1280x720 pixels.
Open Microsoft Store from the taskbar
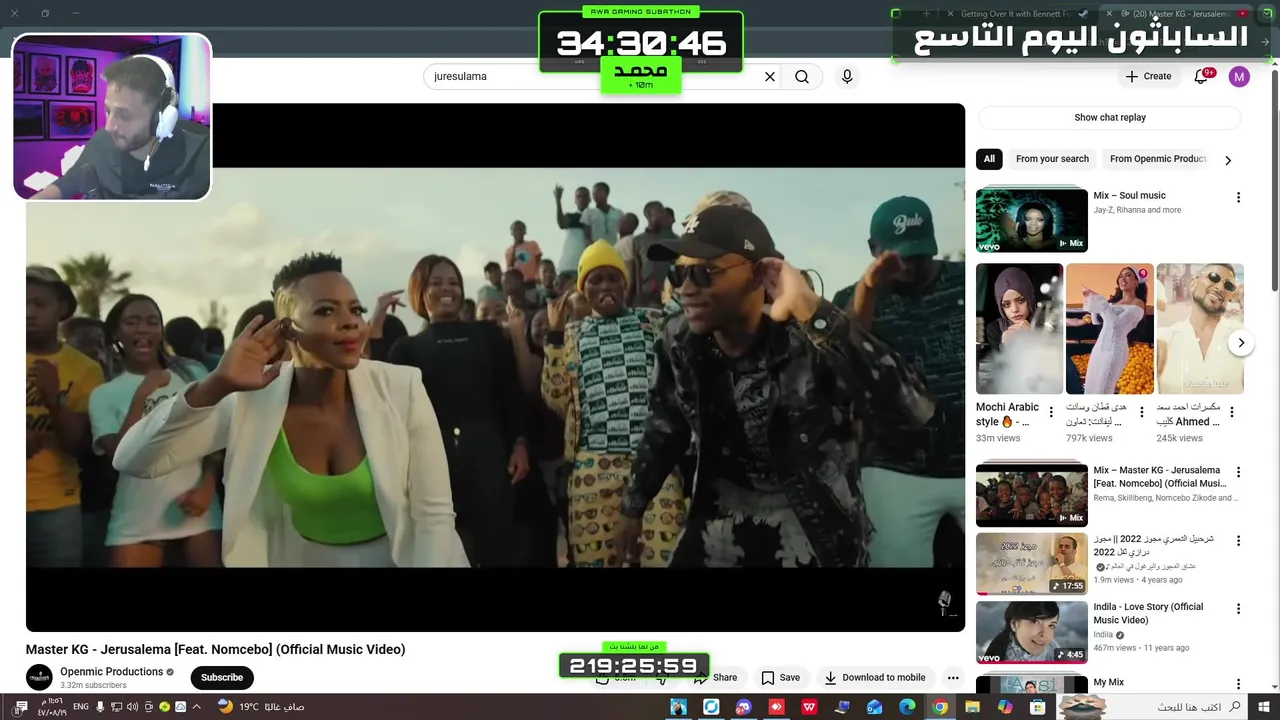(1038, 707)
